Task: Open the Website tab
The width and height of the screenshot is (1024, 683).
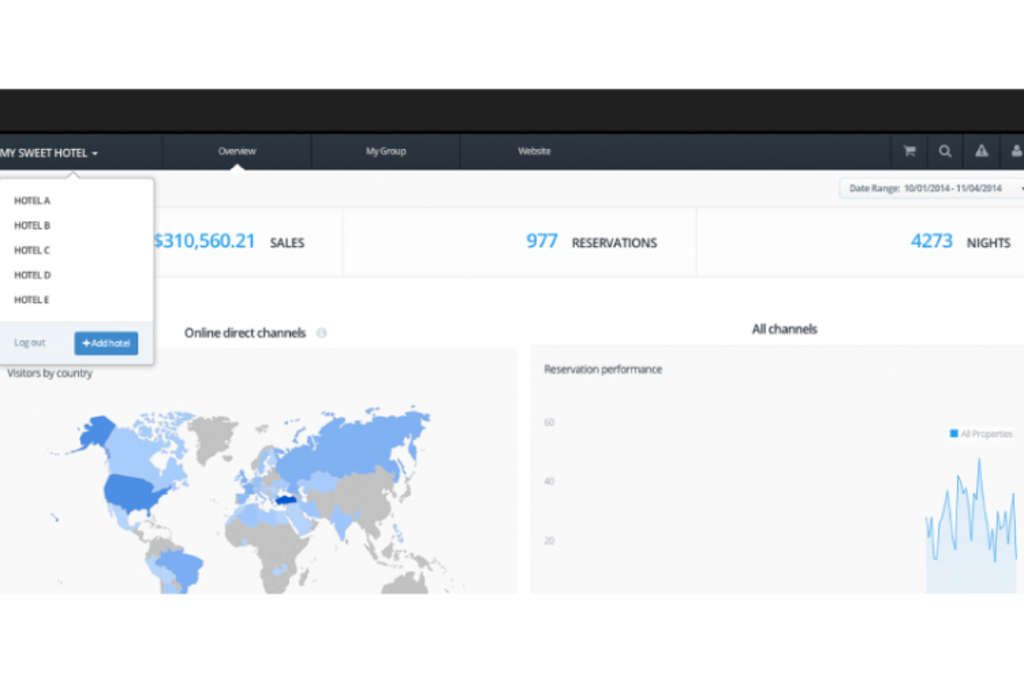Action: point(534,151)
